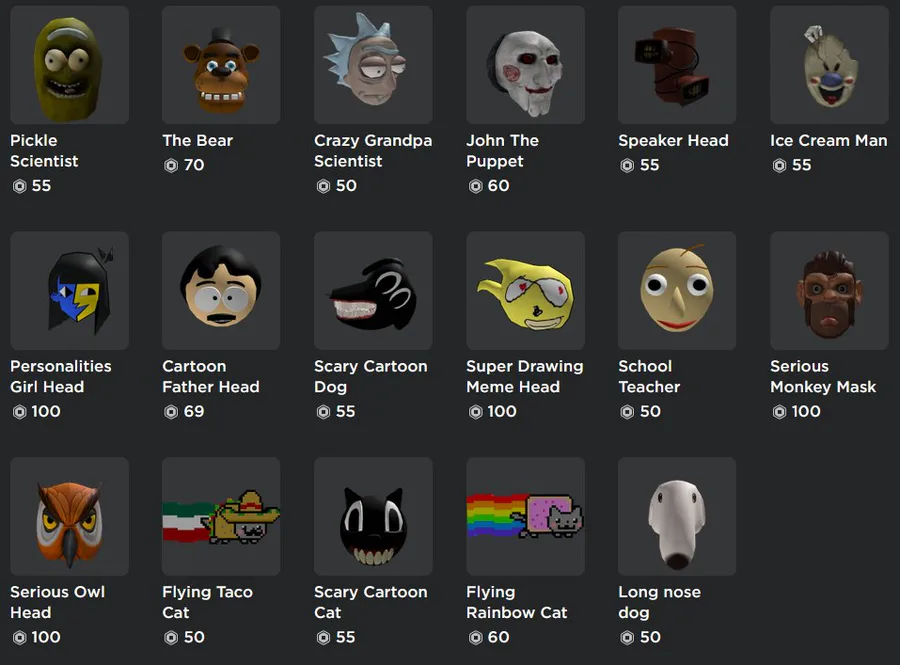
Task: Open the Pickle Scientist head thumbnail
Action: pyautogui.click(x=69, y=65)
